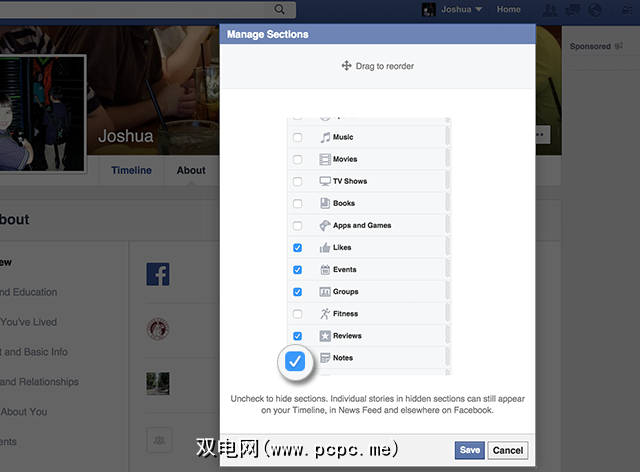
Task: Click the Movies film strip icon
Action: point(325,159)
